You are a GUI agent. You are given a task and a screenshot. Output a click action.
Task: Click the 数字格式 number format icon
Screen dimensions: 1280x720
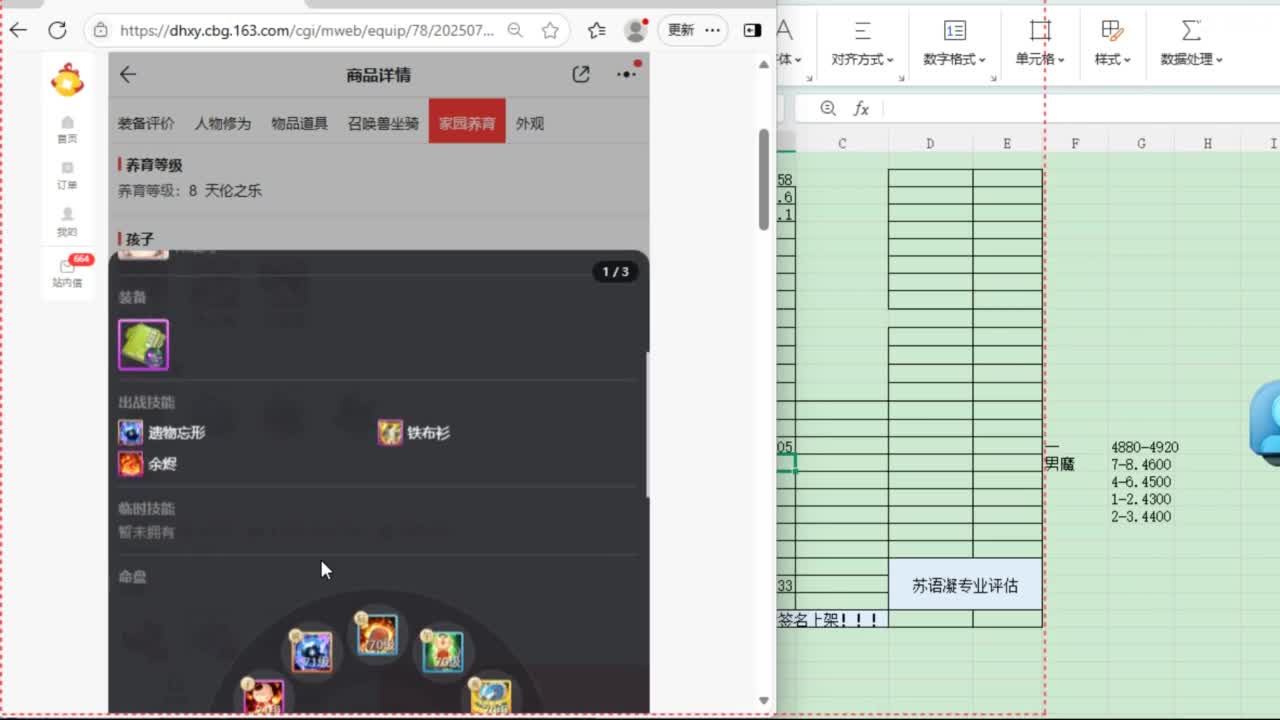point(955,30)
